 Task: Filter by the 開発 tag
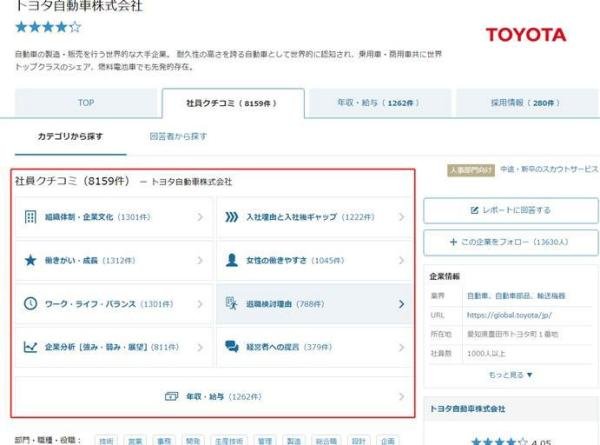tap(193, 441)
